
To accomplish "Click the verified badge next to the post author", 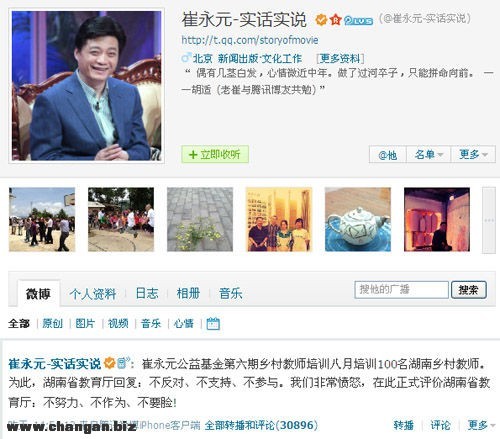I will [109, 363].
